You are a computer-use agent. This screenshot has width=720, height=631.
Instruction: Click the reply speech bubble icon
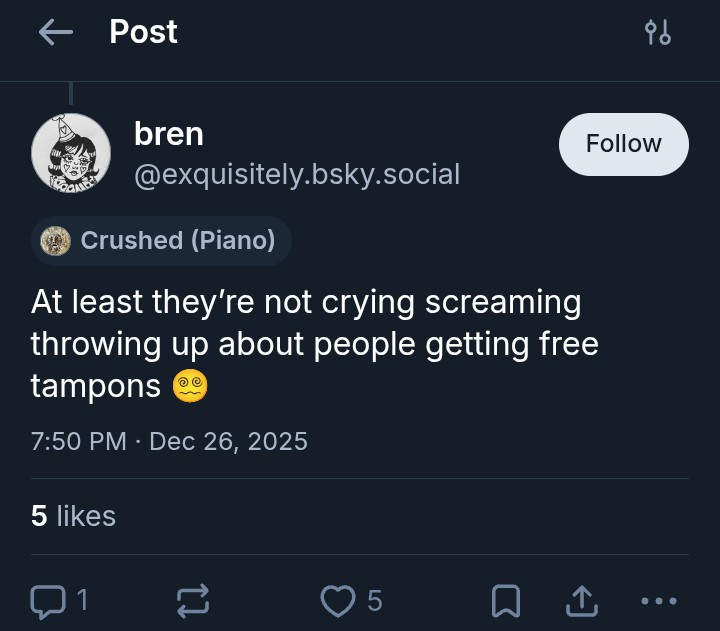pyautogui.click(x=47, y=600)
